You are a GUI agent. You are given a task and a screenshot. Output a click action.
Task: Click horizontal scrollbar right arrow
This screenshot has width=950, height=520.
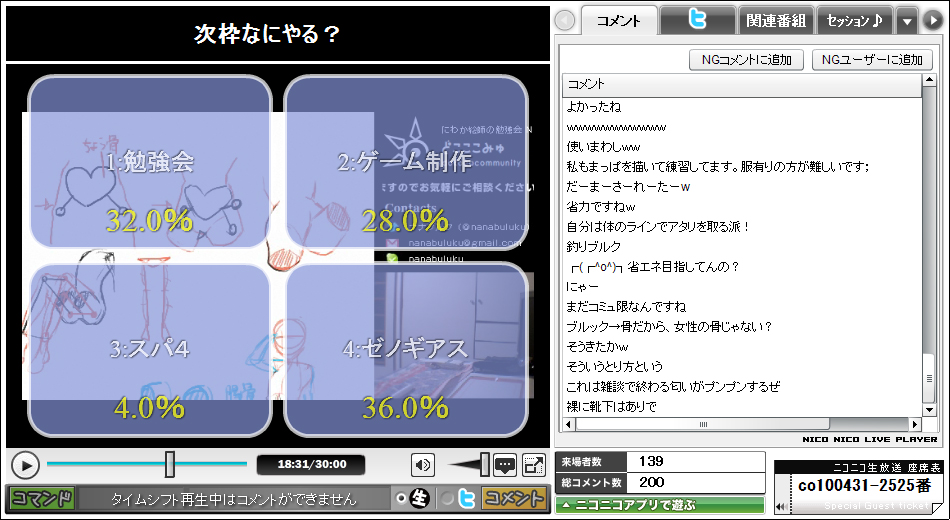tap(915, 424)
